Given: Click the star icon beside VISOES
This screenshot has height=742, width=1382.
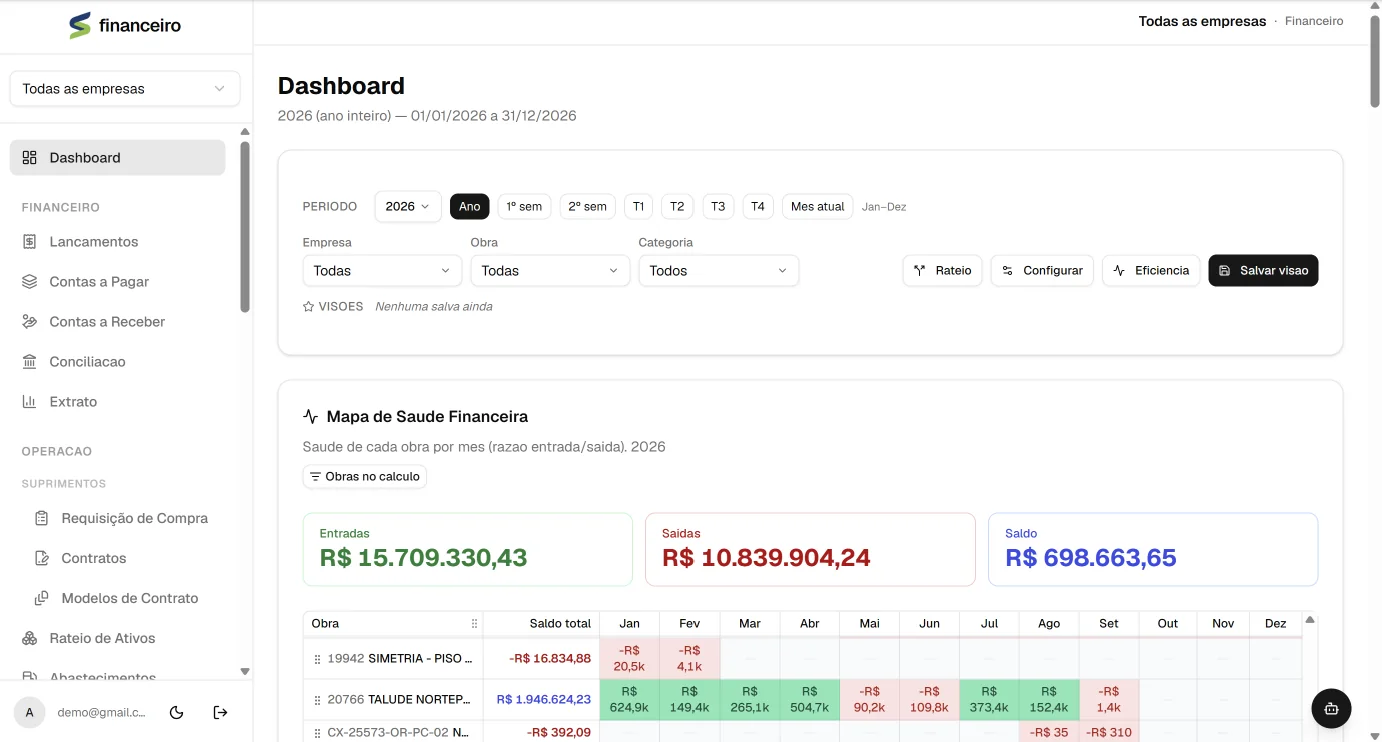Looking at the screenshot, I should point(309,307).
